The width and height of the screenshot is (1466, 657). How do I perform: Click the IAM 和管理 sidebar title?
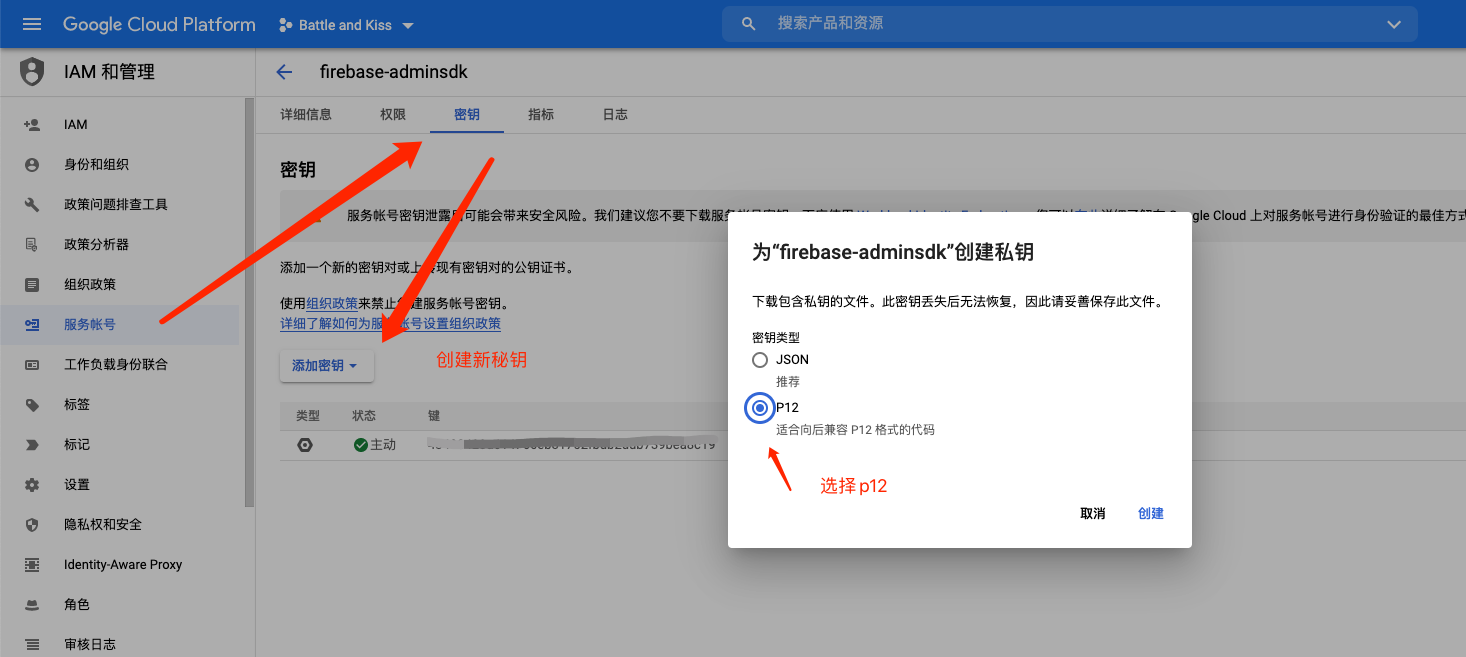point(109,72)
